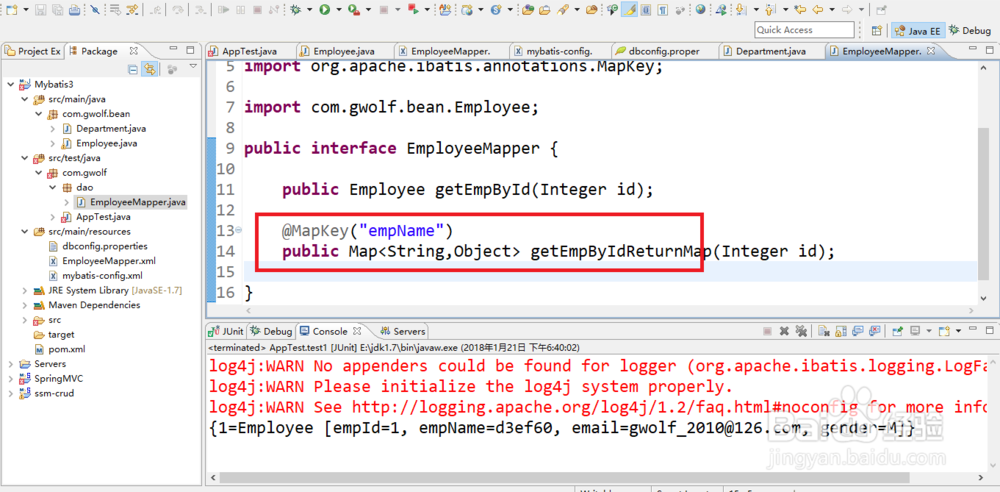Collapse the com.gwolf.bean package

[x=38, y=114]
